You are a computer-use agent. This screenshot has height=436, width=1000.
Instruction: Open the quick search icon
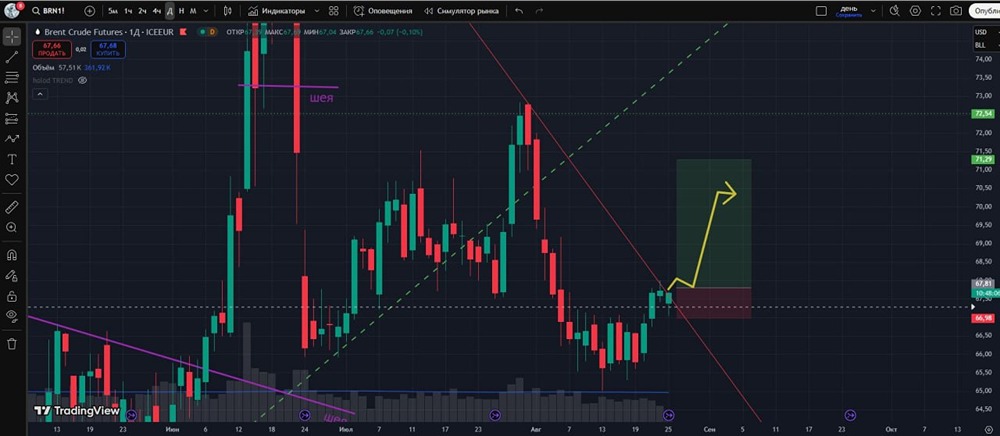pyautogui.click(x=894, y=11)
